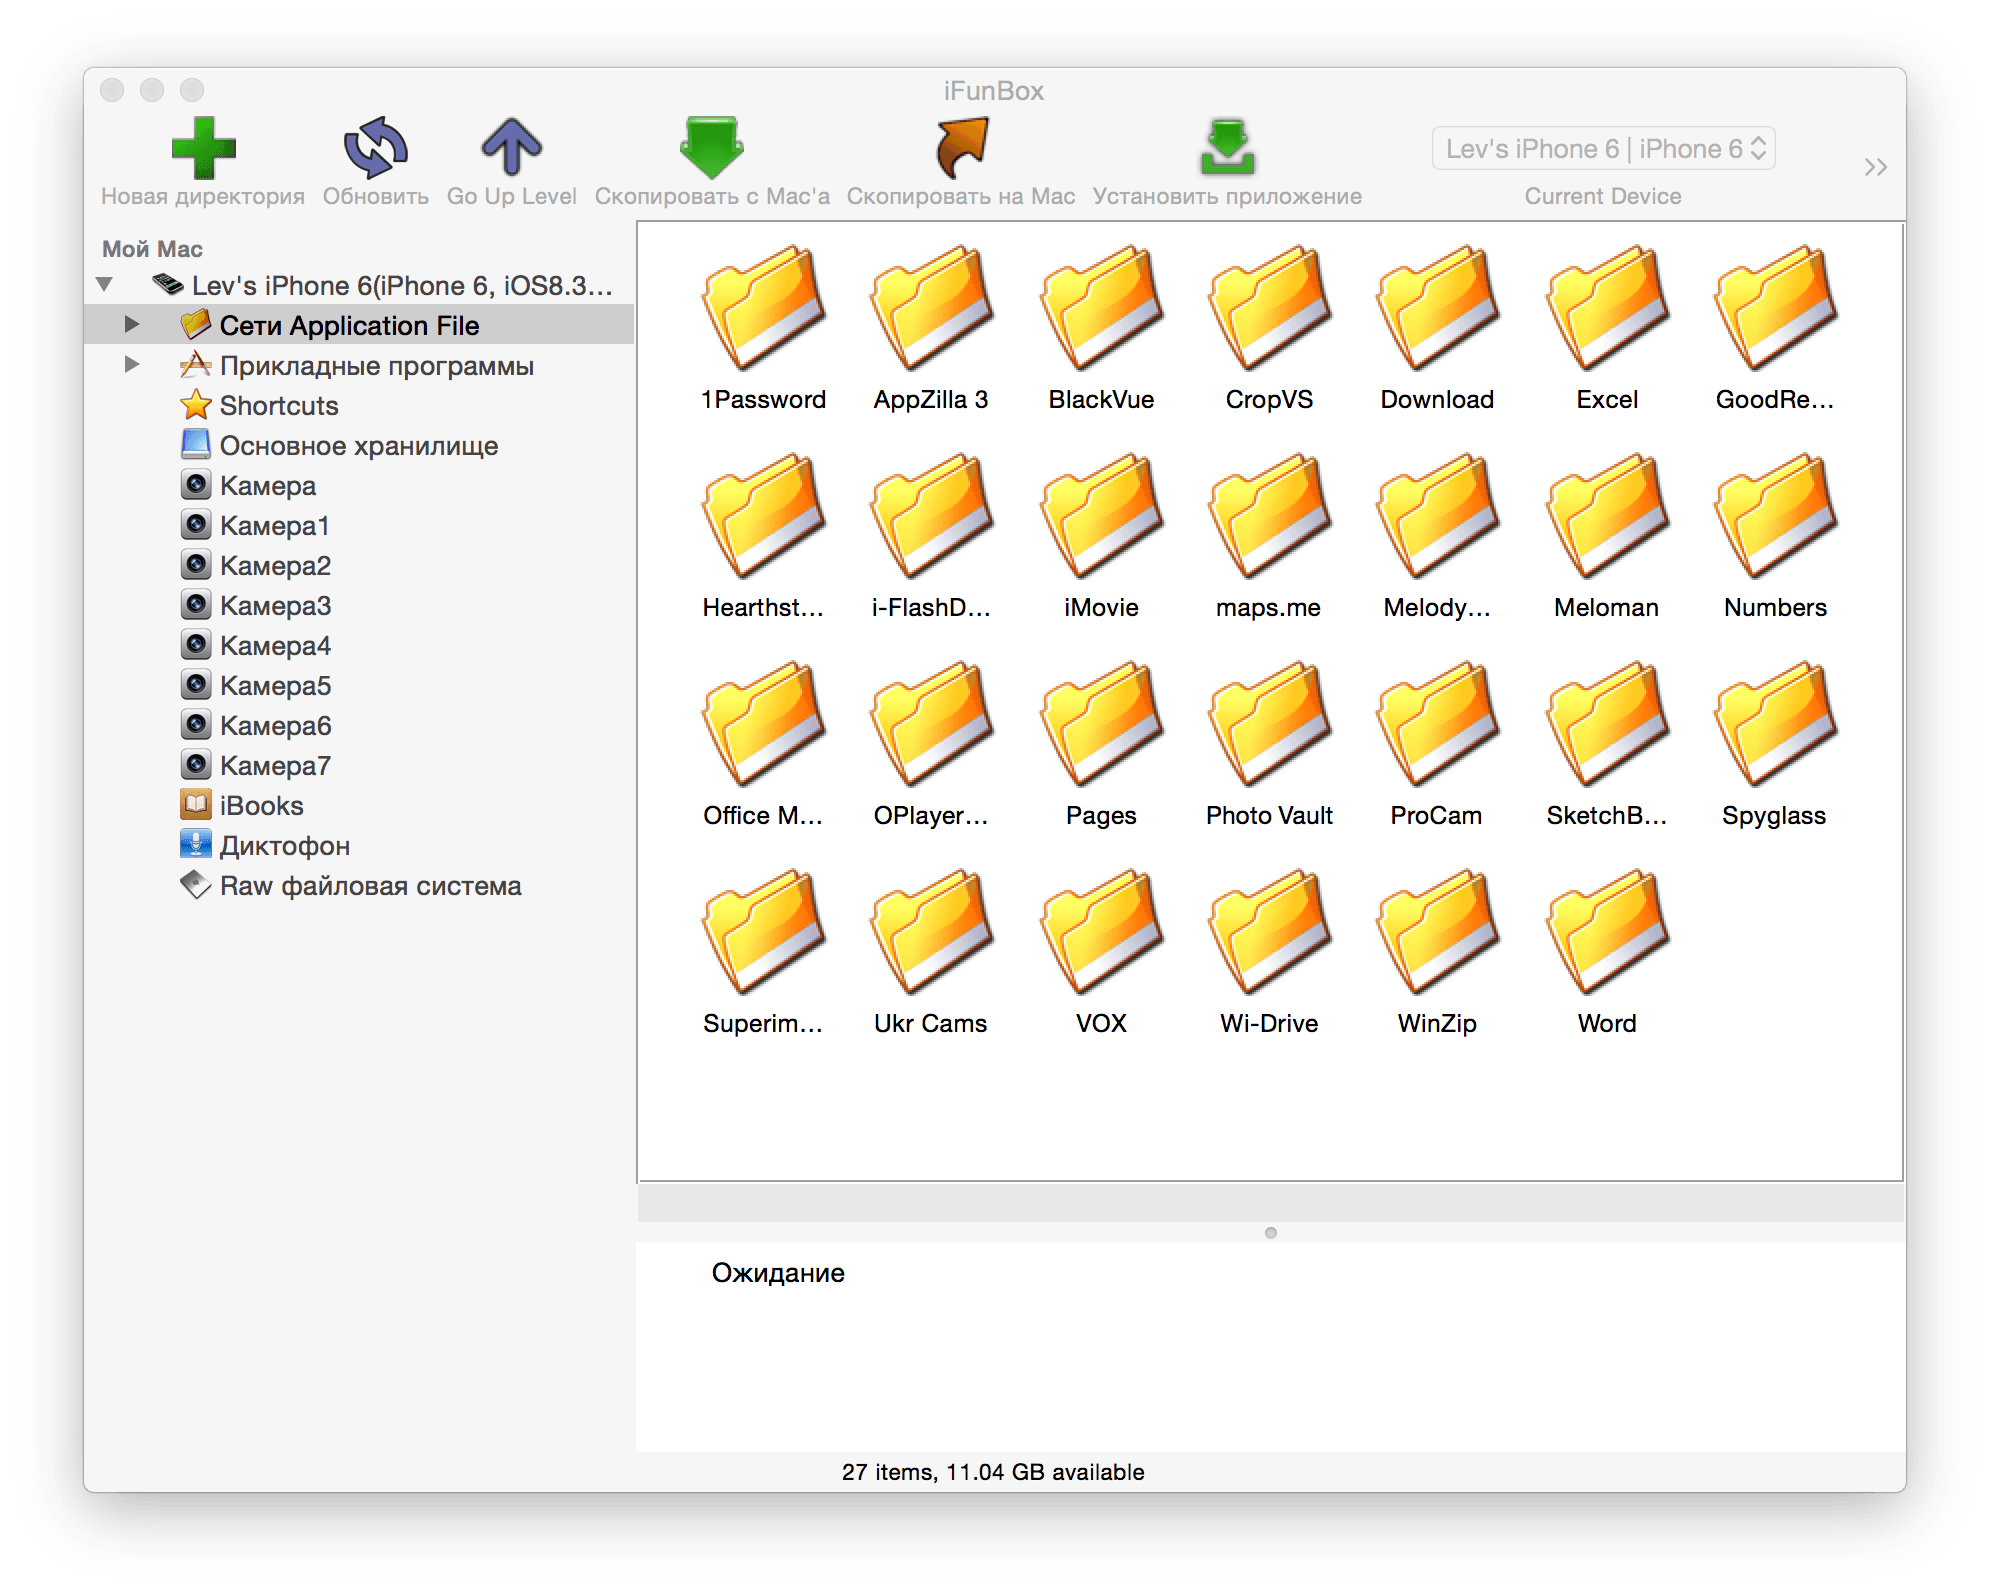This screenshot has width=1990, height=1592.
Task: Select the Numbers folder
Action: tap(1775, 537)
